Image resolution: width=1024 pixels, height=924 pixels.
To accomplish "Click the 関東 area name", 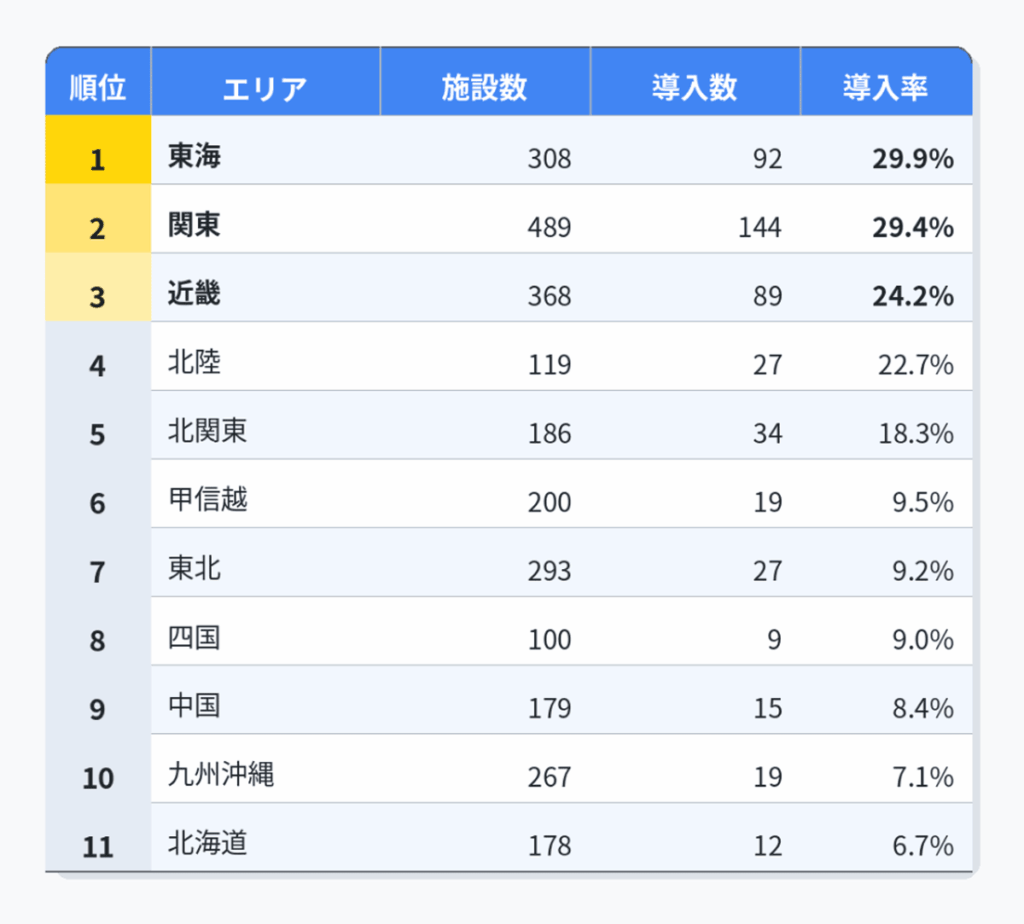I will click(195, 226).
